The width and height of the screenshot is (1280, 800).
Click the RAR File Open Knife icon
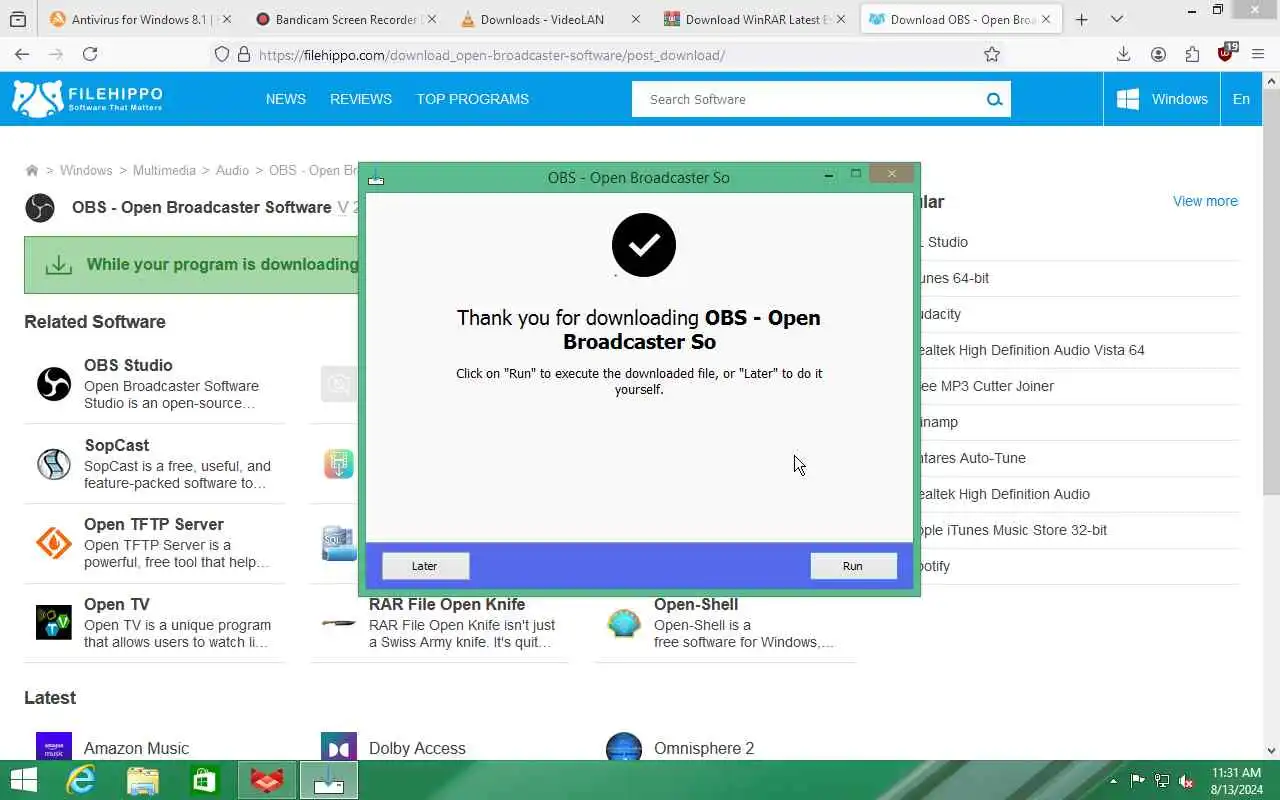(339, 623)
